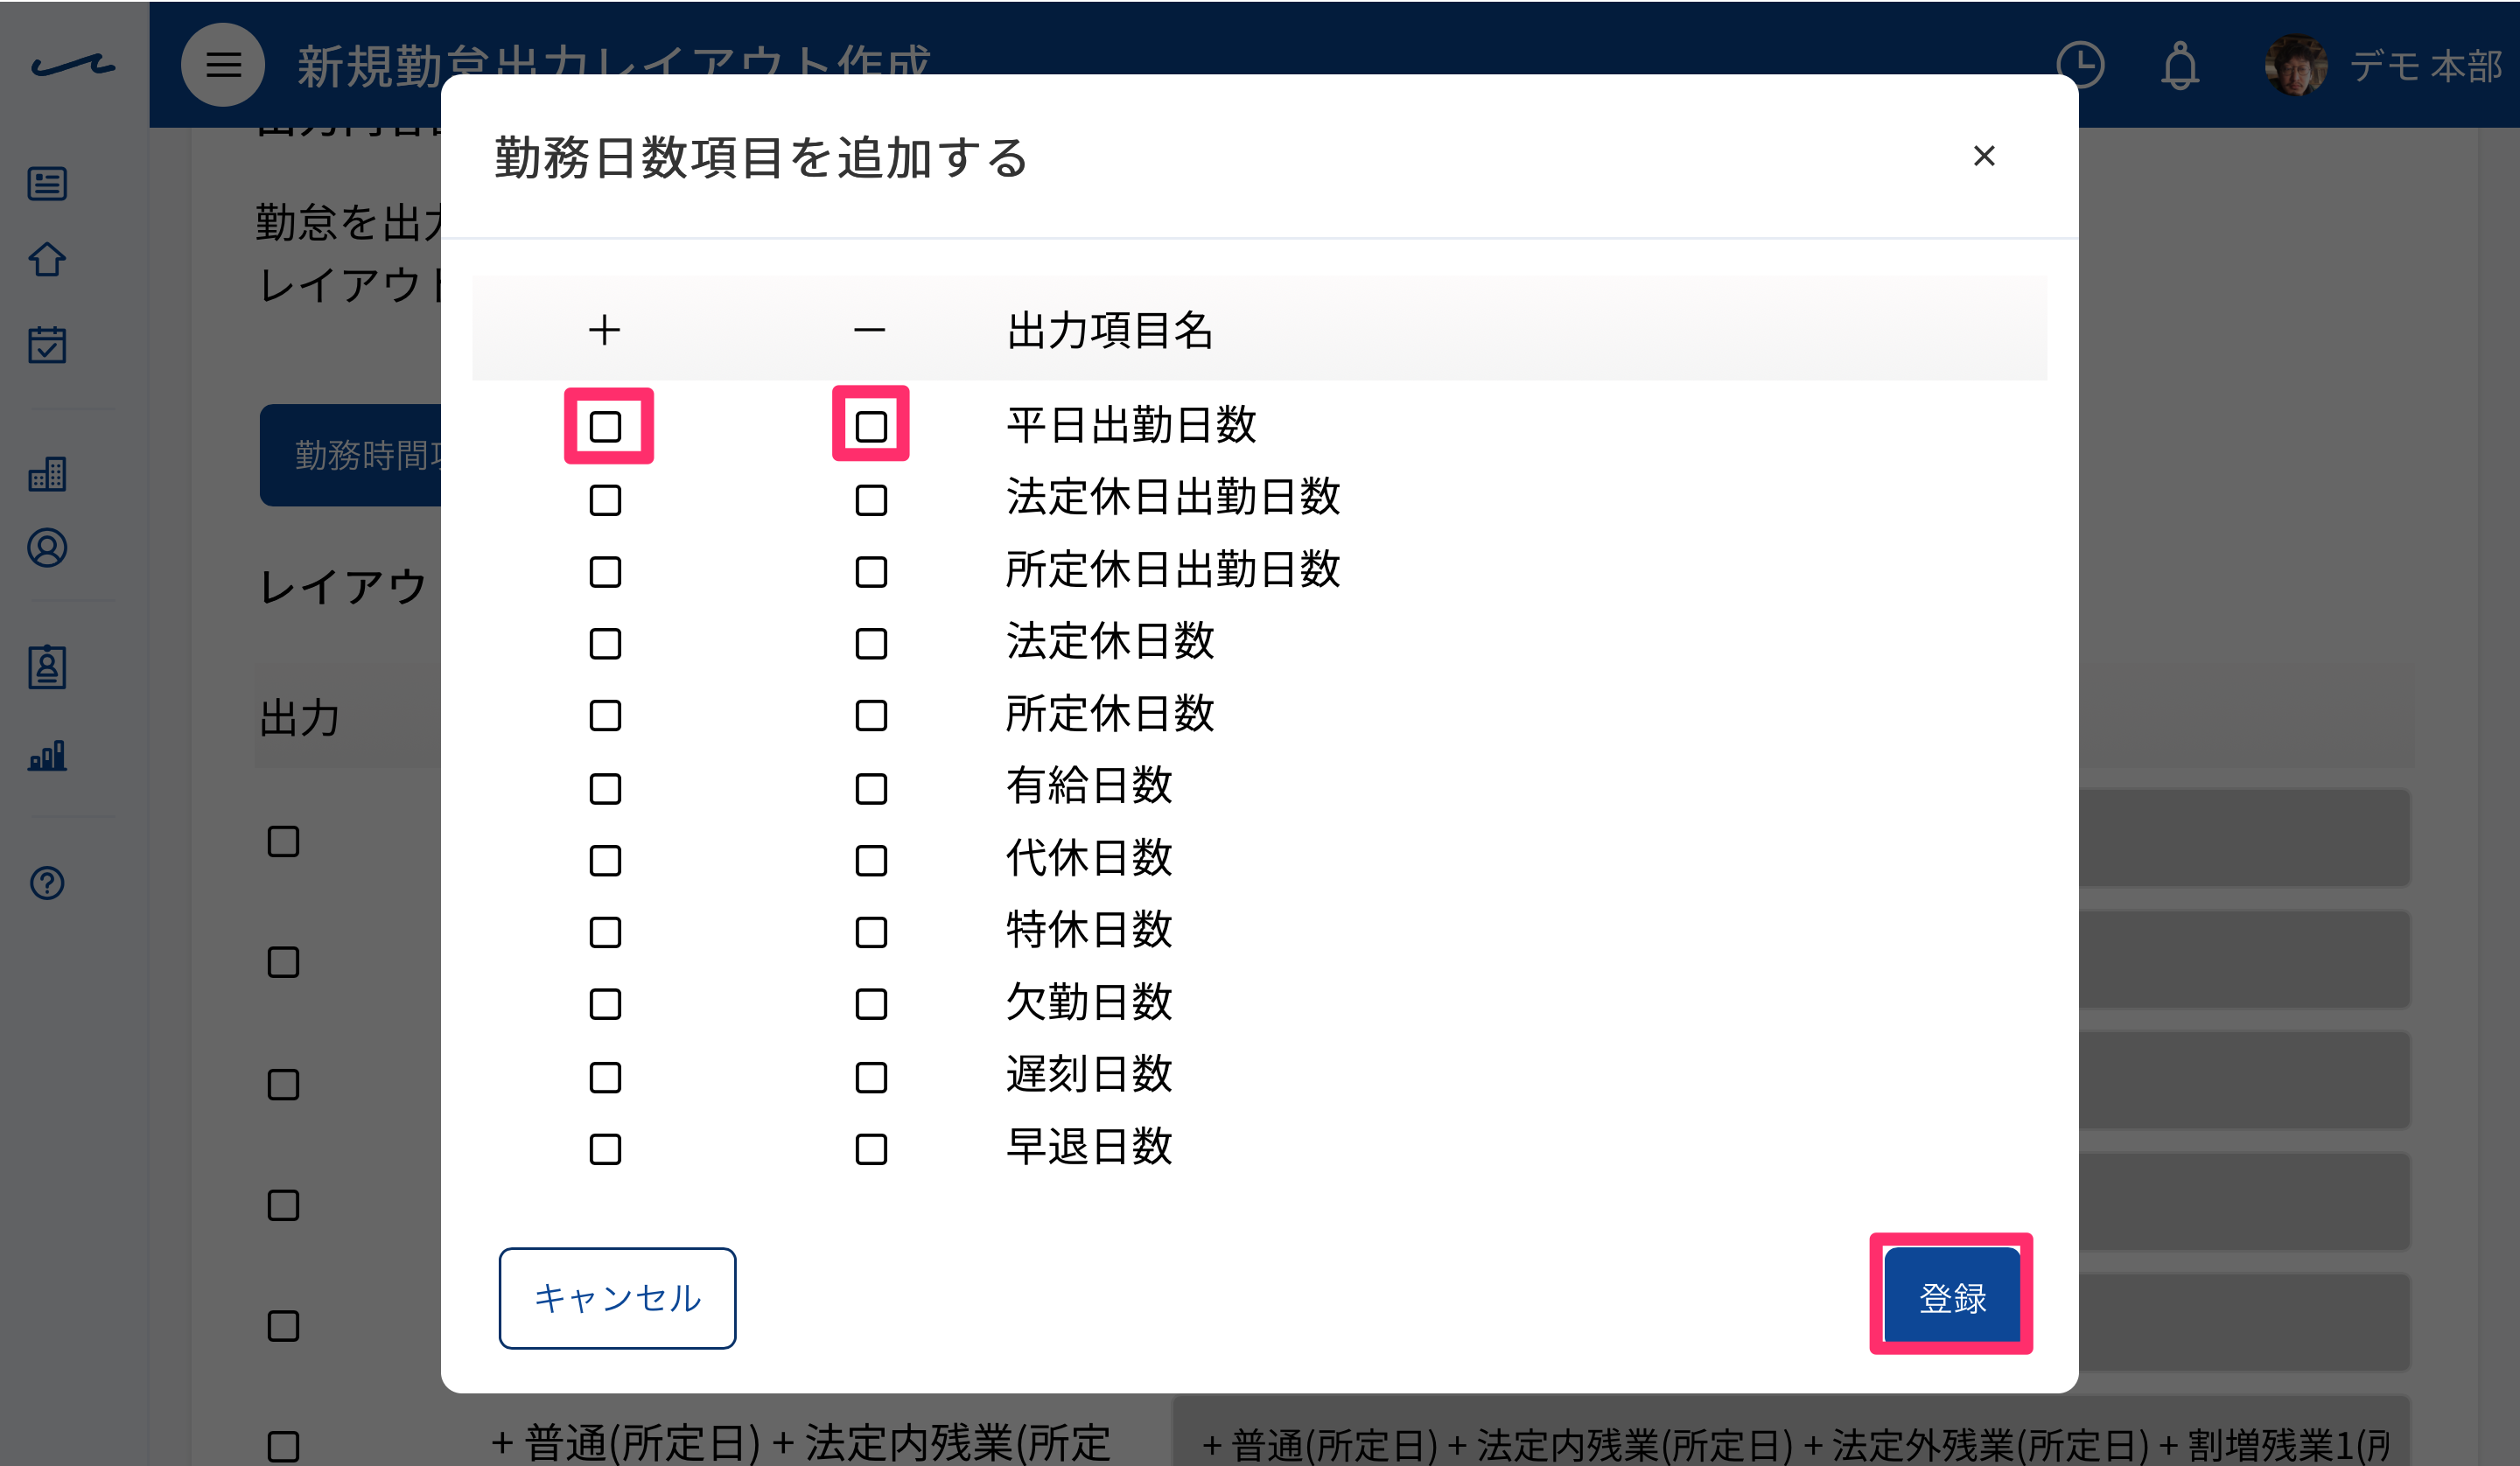Check minus box for 法定休日数
Screen dimensions: 2520x1466
(871, 644)
